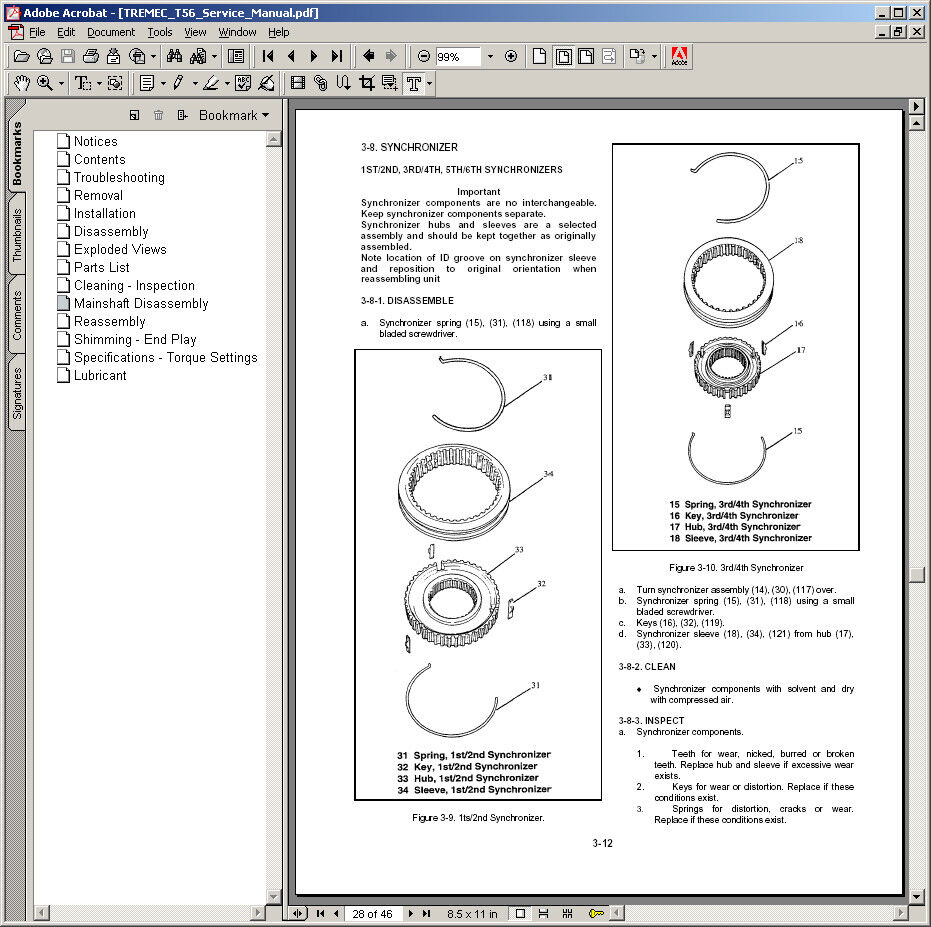Click the binoculars Find icon
The width and height of the screenshot is (931, 927).
pyautogui.click(x=174, y=56)
